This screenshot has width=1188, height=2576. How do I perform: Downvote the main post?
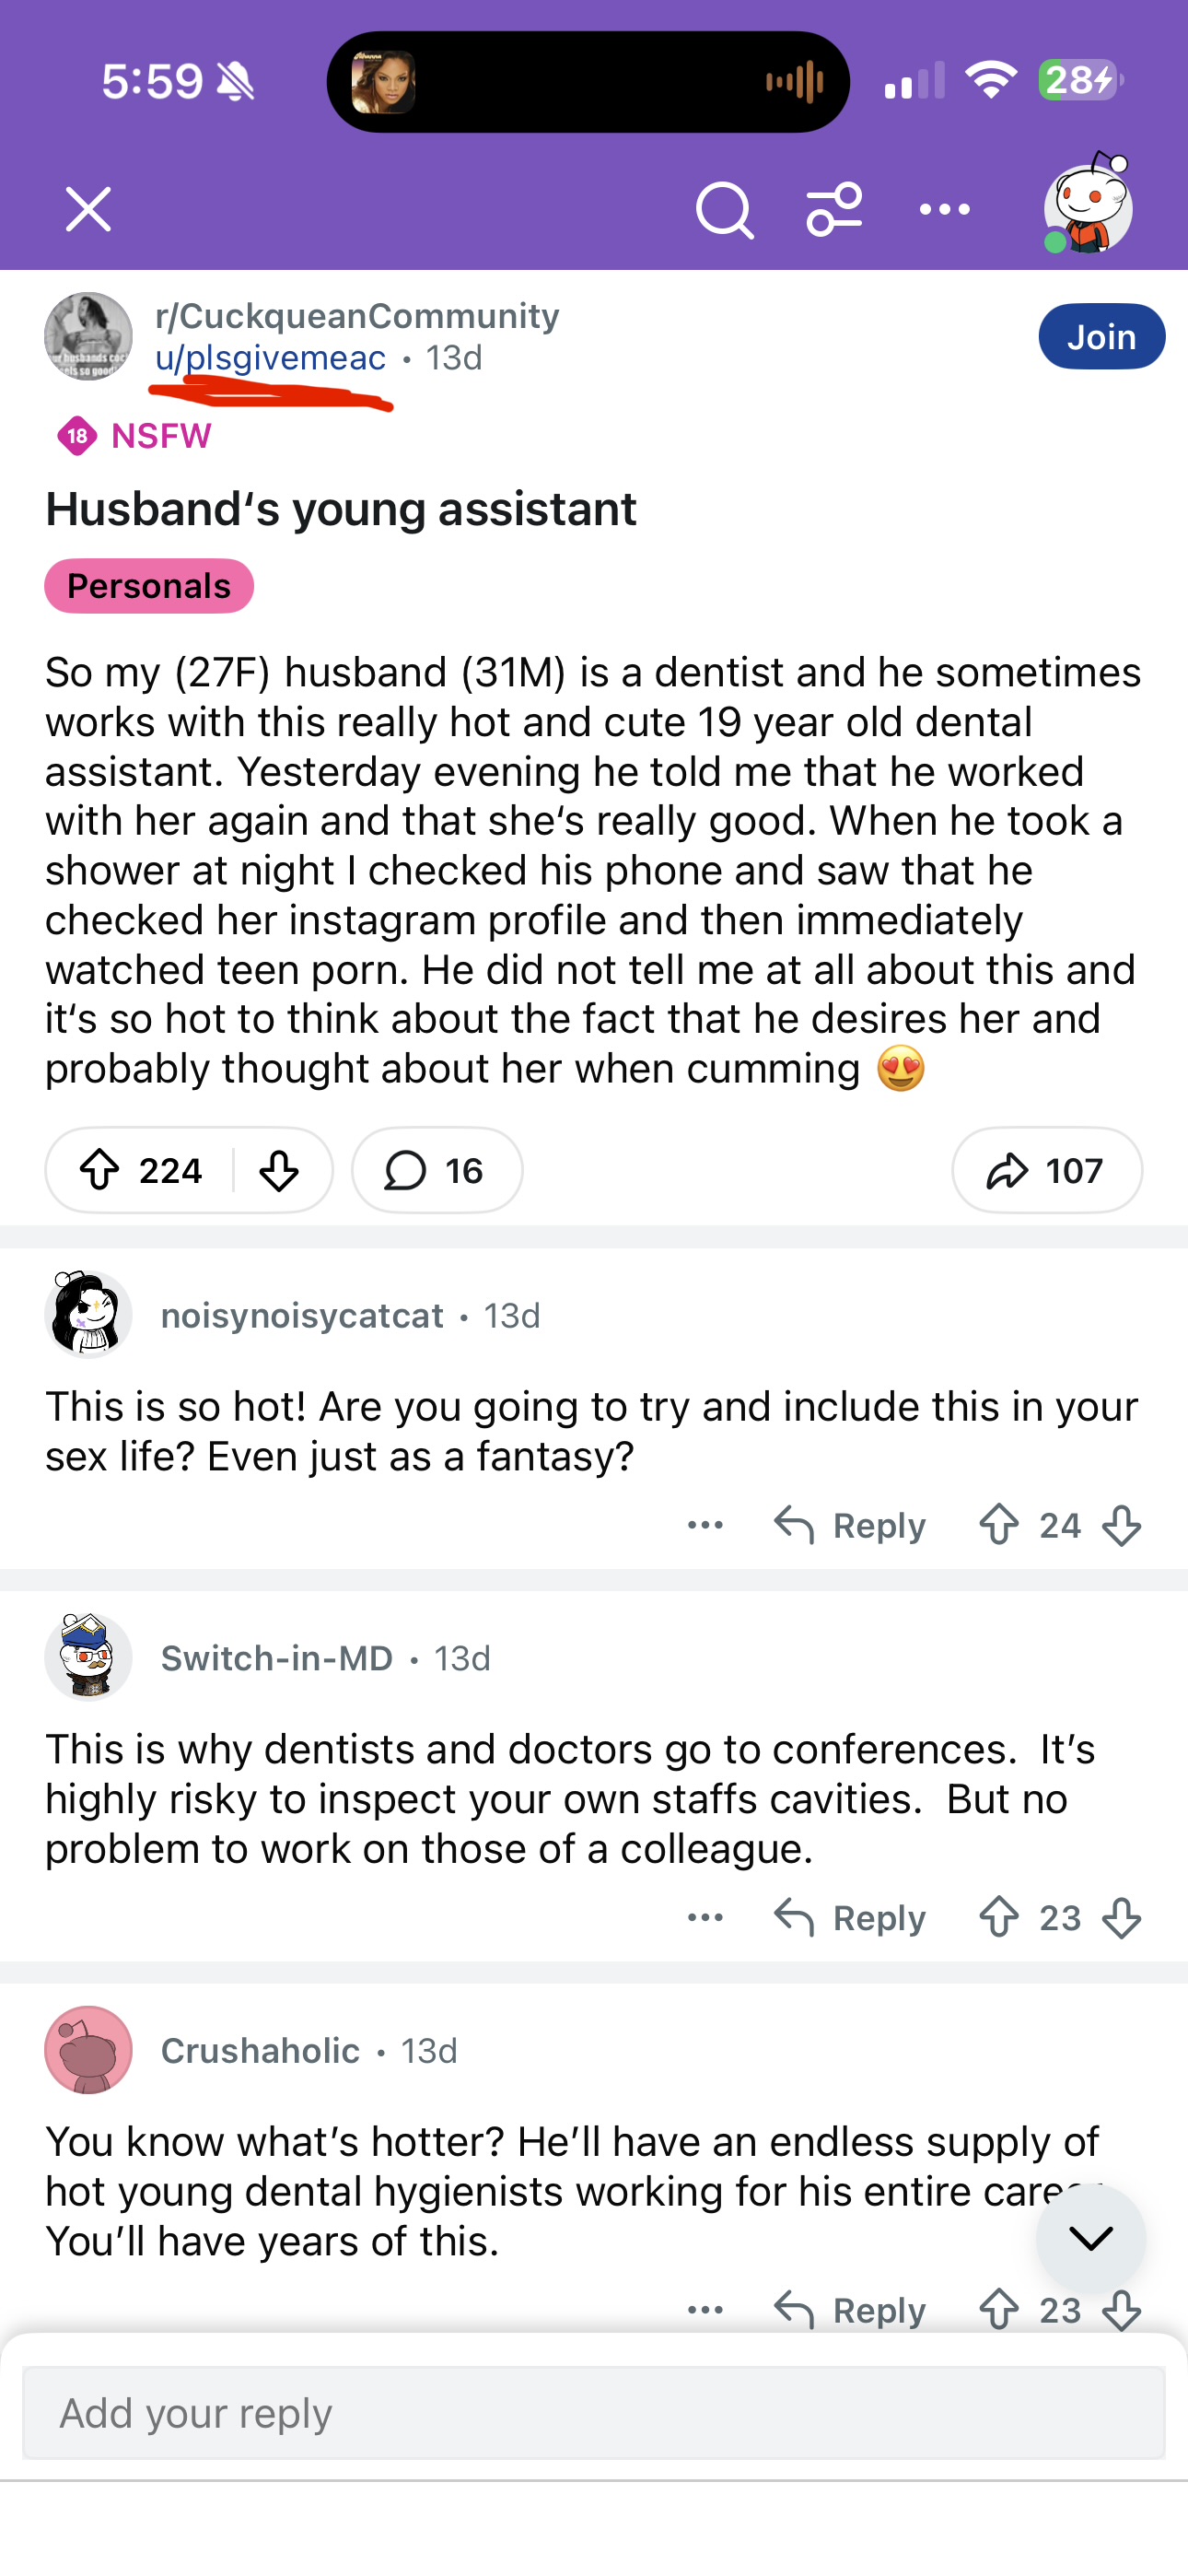pos(278,1170)
